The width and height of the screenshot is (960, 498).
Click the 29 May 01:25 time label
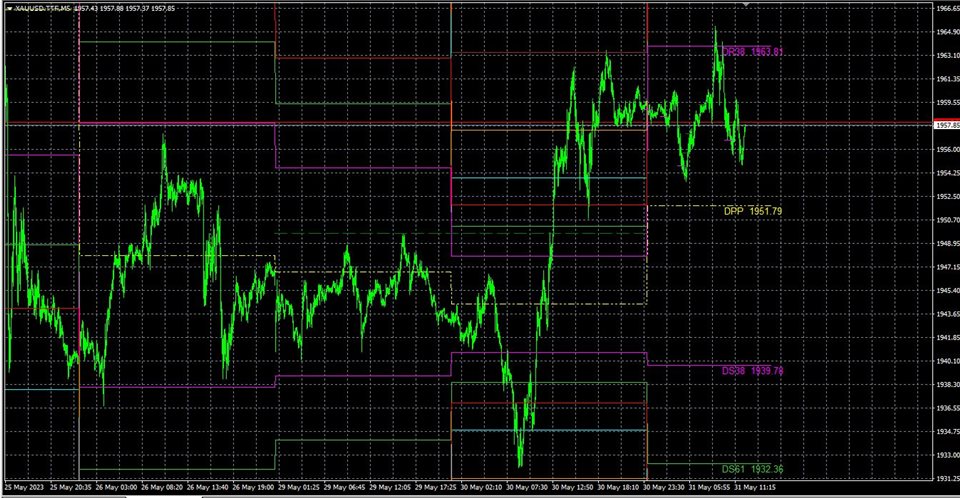click(299, 488)
